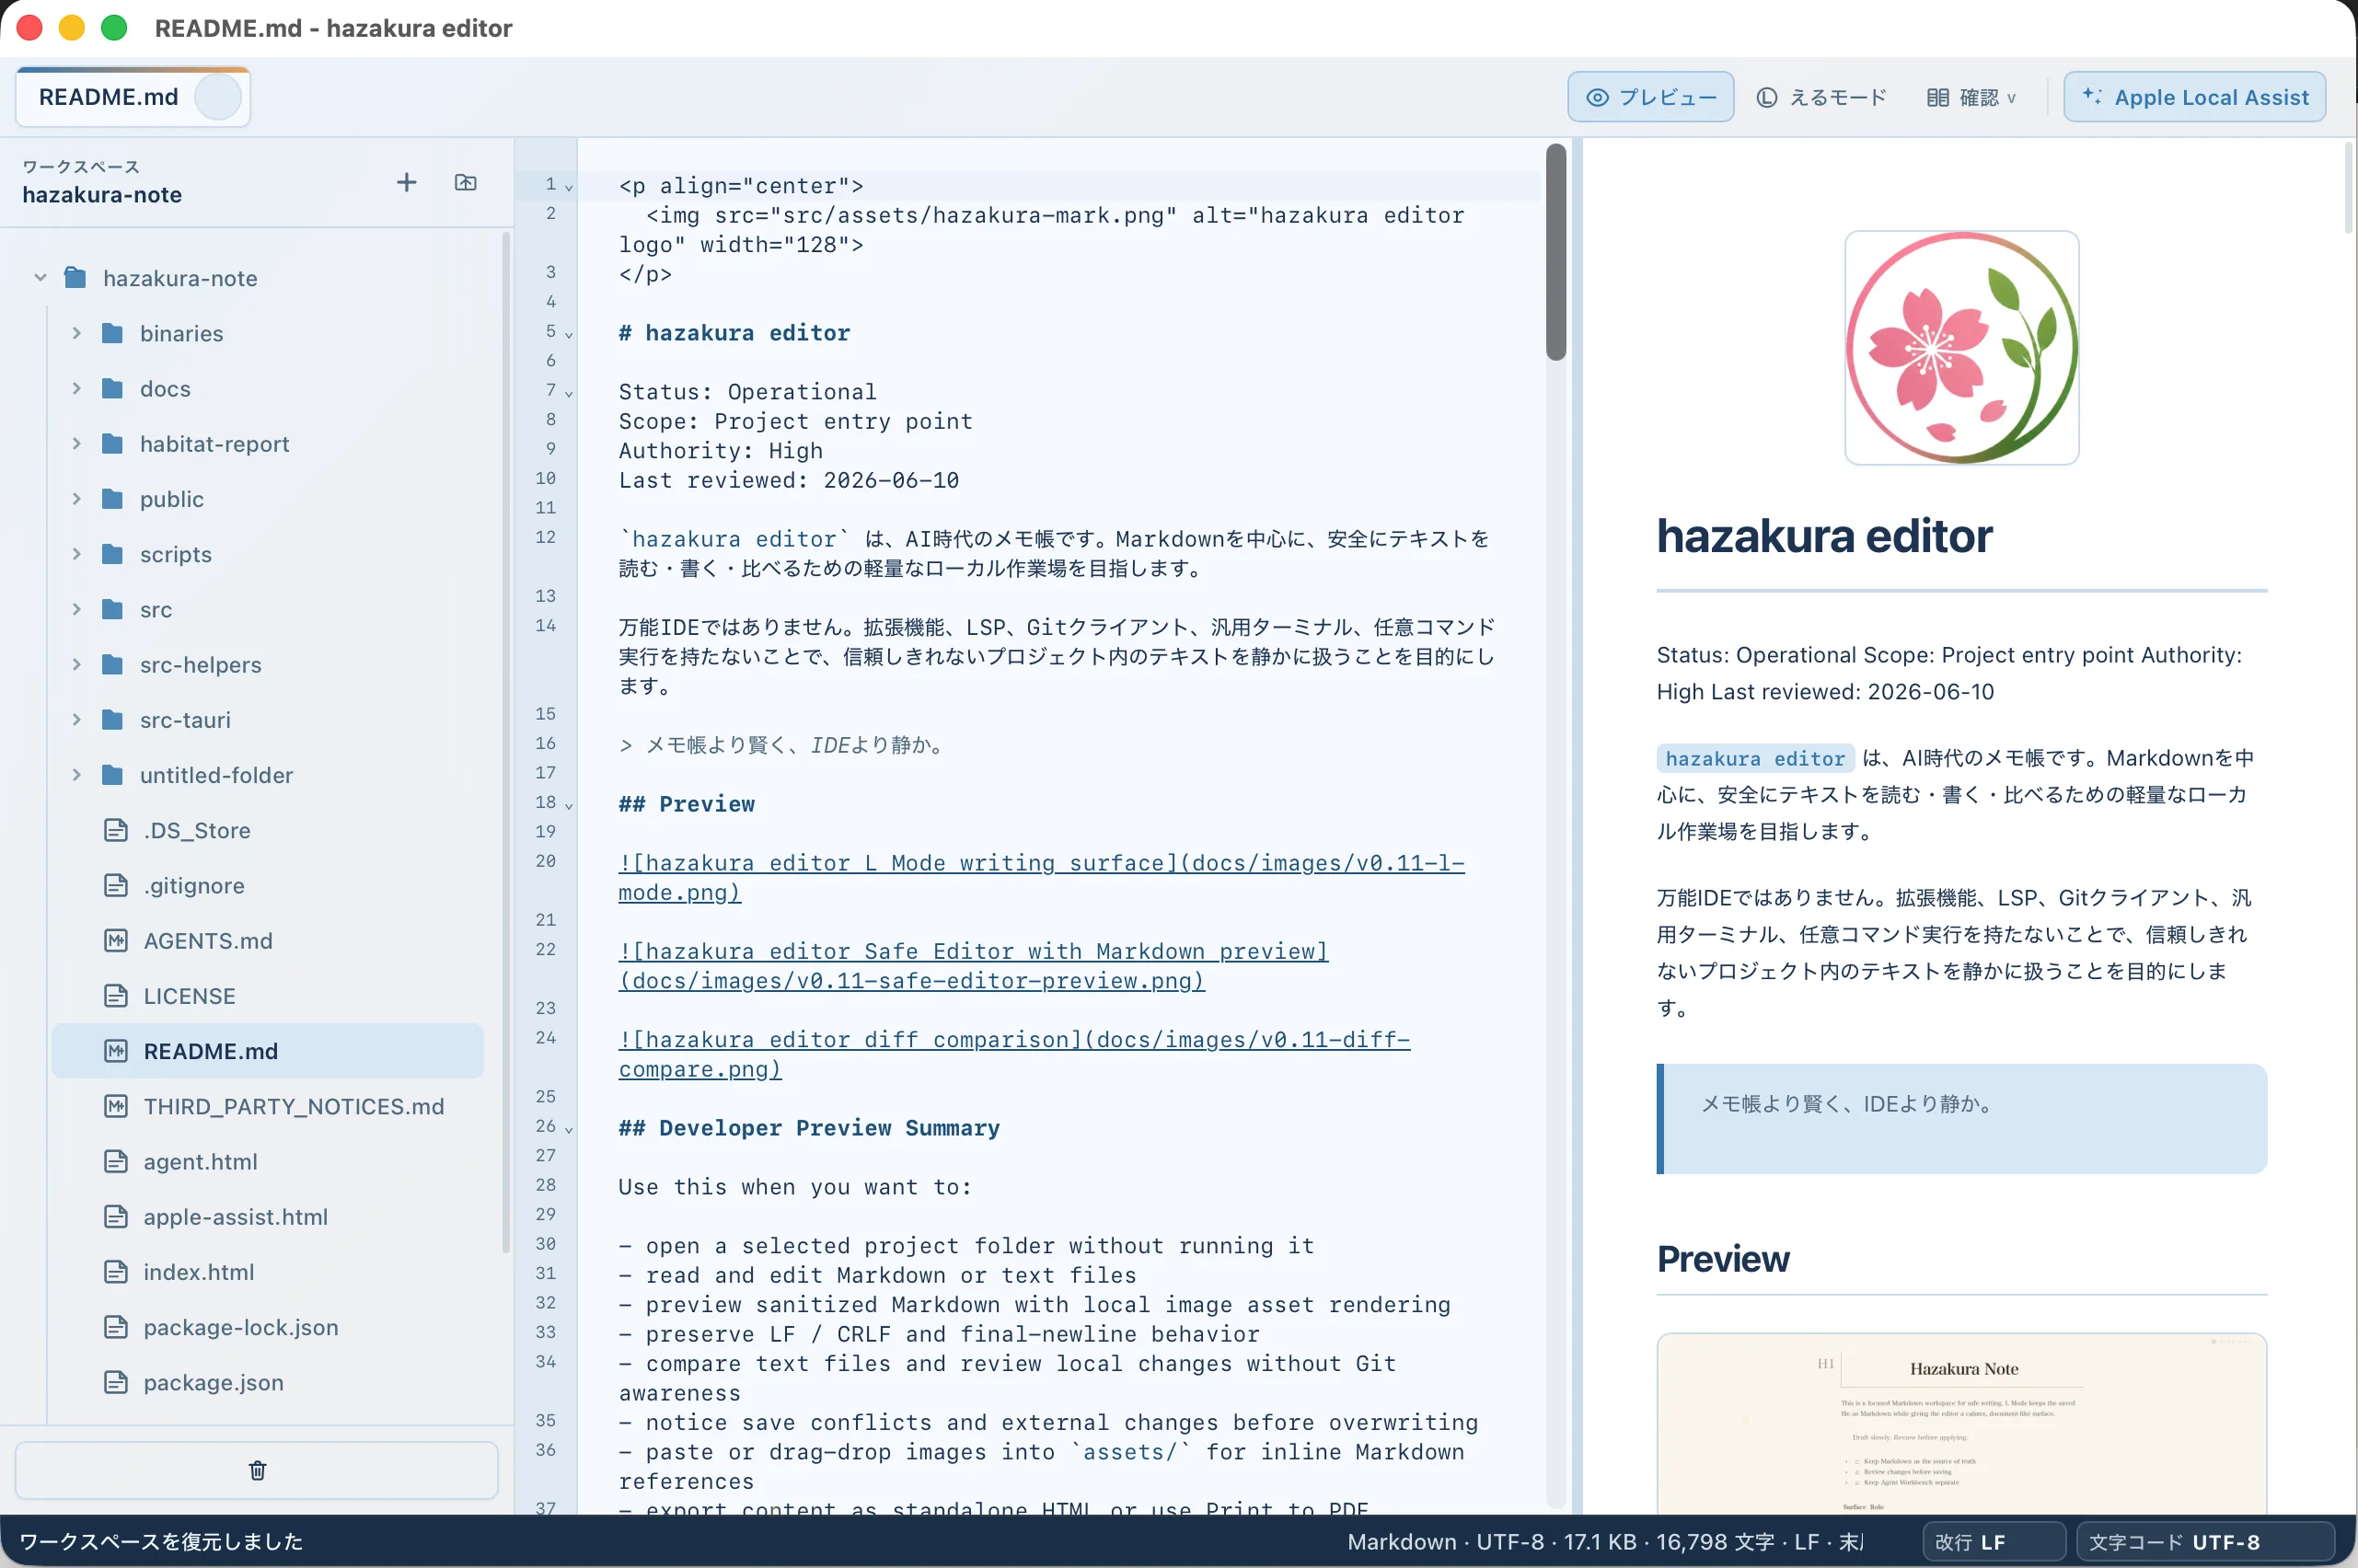Screen dimensions: 2358x1568
Task: Toggle えるモード writing mode
Action: click(x=1821, y=97)
